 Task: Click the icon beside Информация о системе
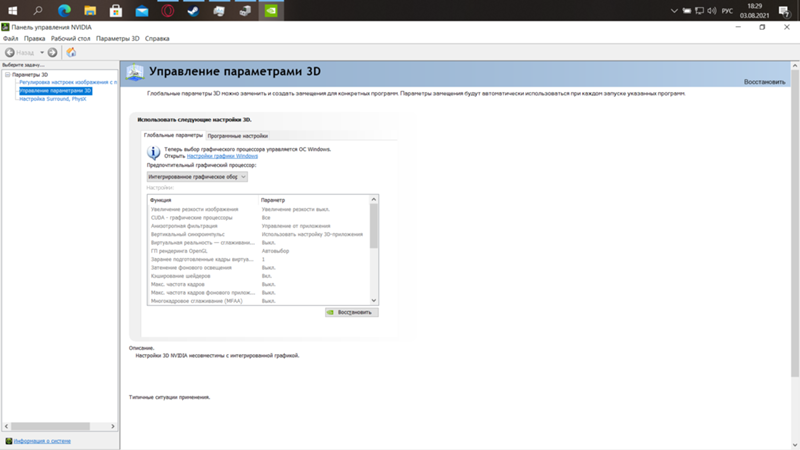pos(9,441)
